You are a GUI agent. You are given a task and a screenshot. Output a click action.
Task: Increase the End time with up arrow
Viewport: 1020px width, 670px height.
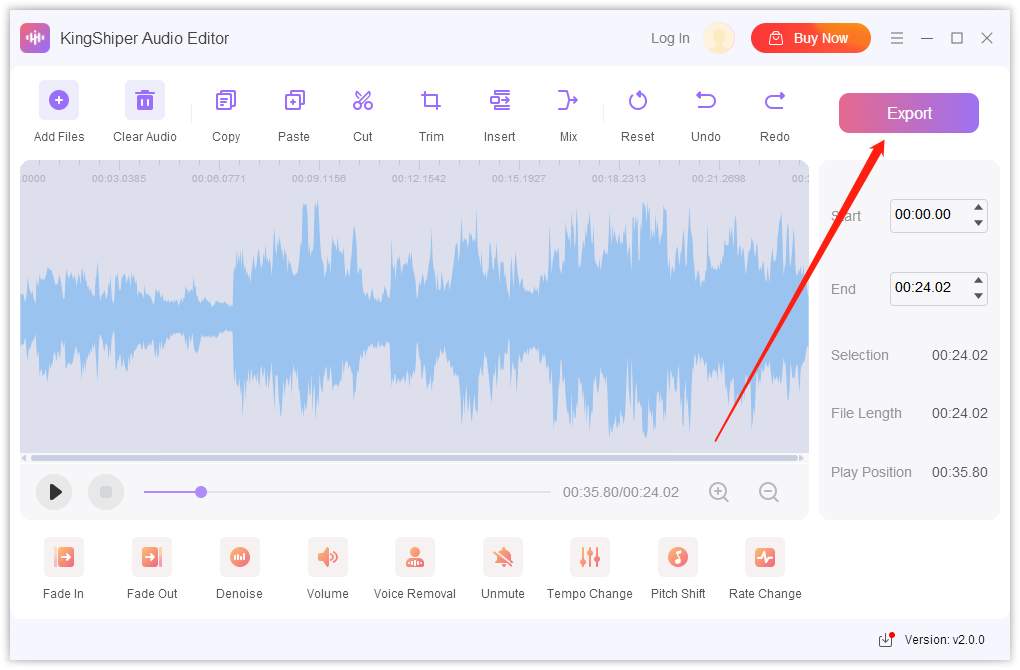click(978, 280)
